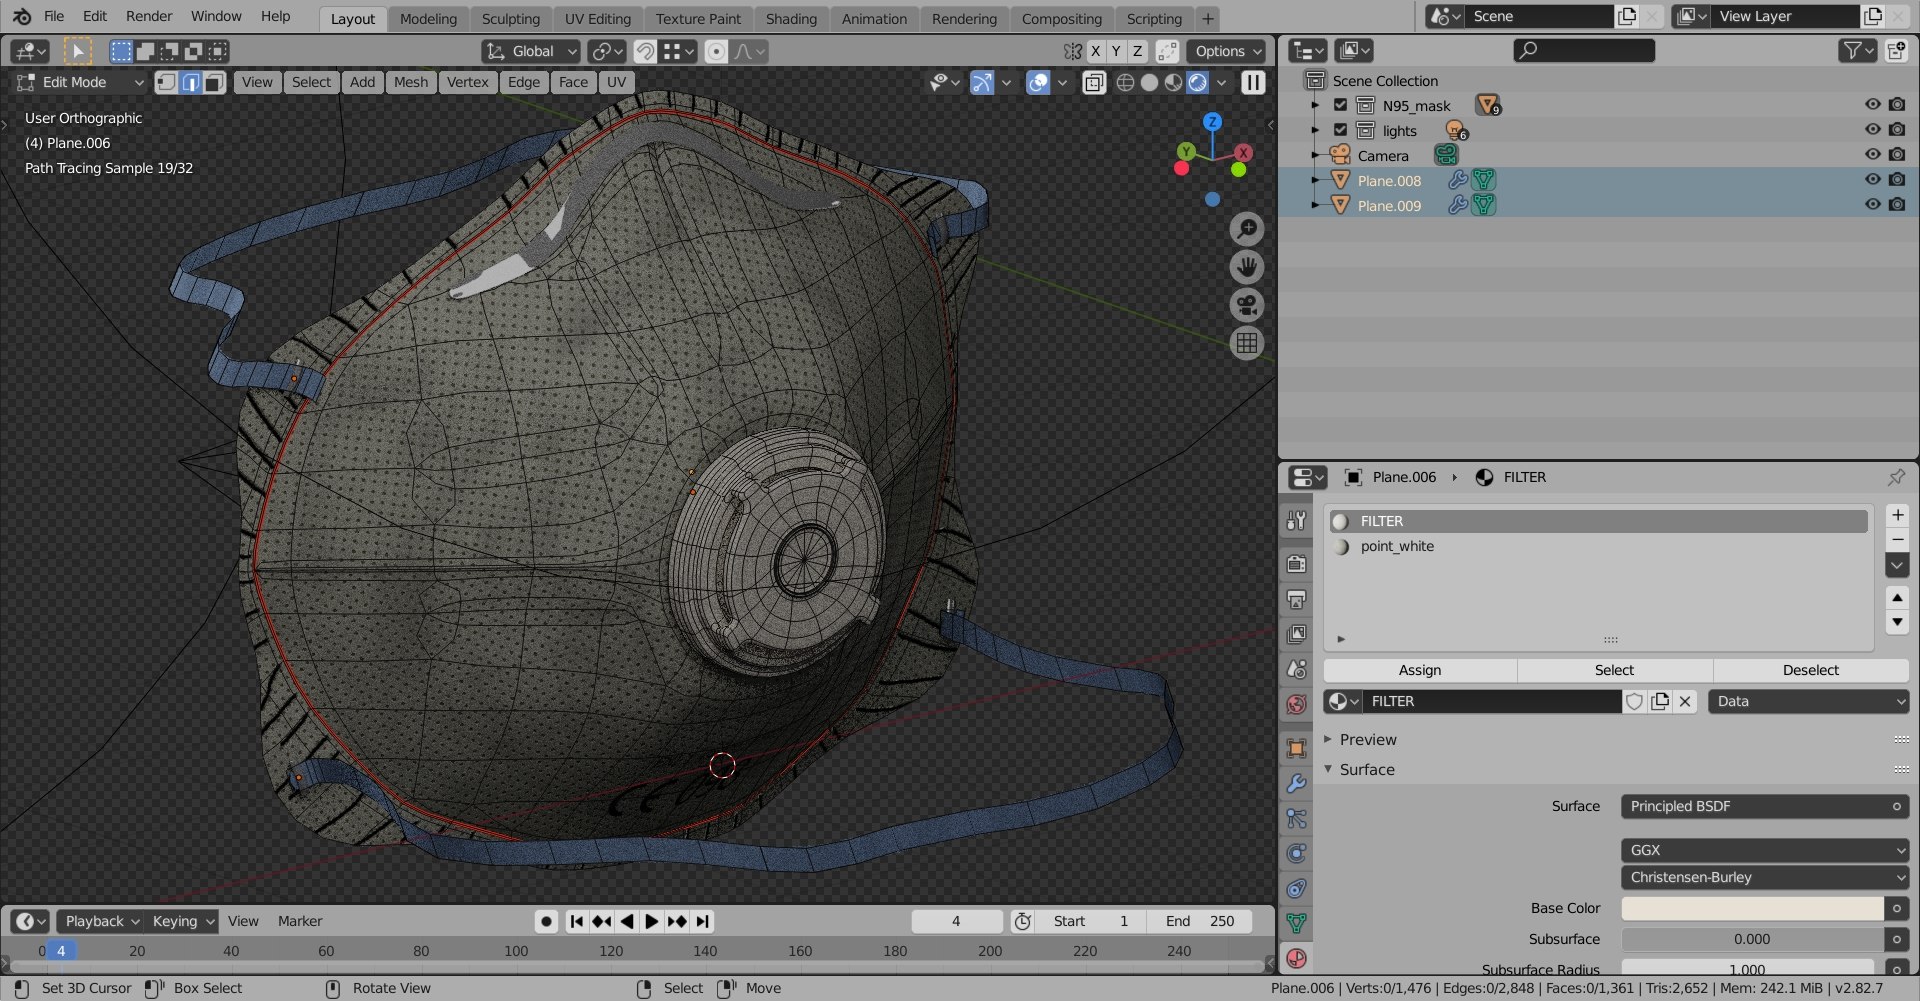Open the Object properties tab
Screen dimensions: 1920x1001
point(1297,749)
